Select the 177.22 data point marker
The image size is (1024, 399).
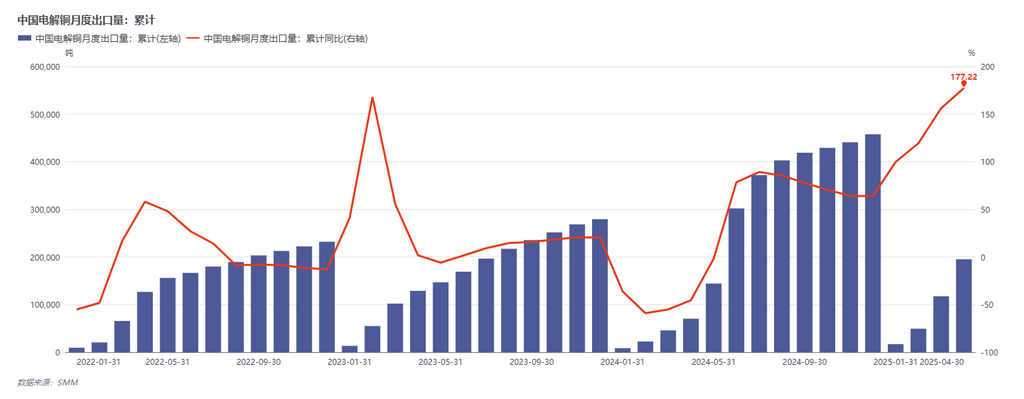click(x=963, y=84)
